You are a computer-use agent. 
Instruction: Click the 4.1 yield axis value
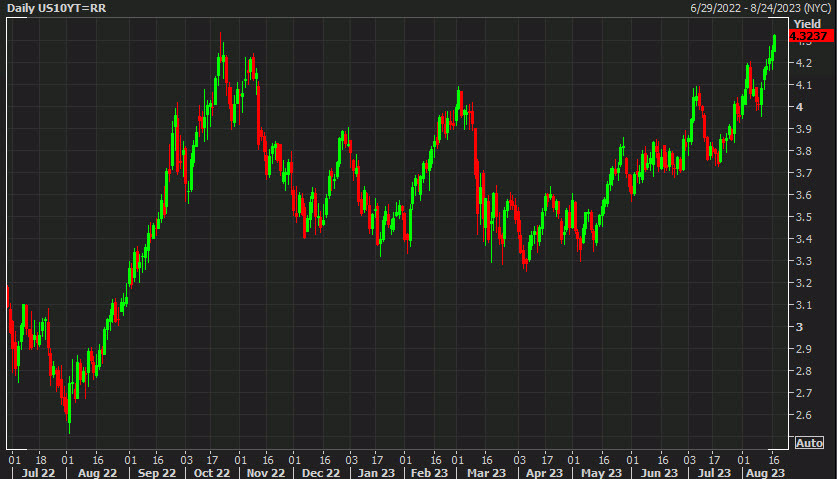point(803,85)
